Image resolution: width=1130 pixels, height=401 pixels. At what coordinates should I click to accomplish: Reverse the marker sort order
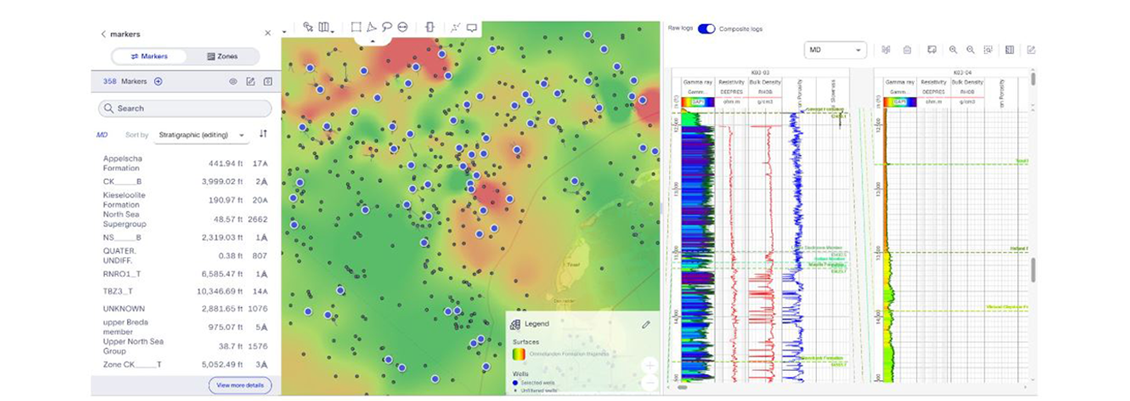264,134
